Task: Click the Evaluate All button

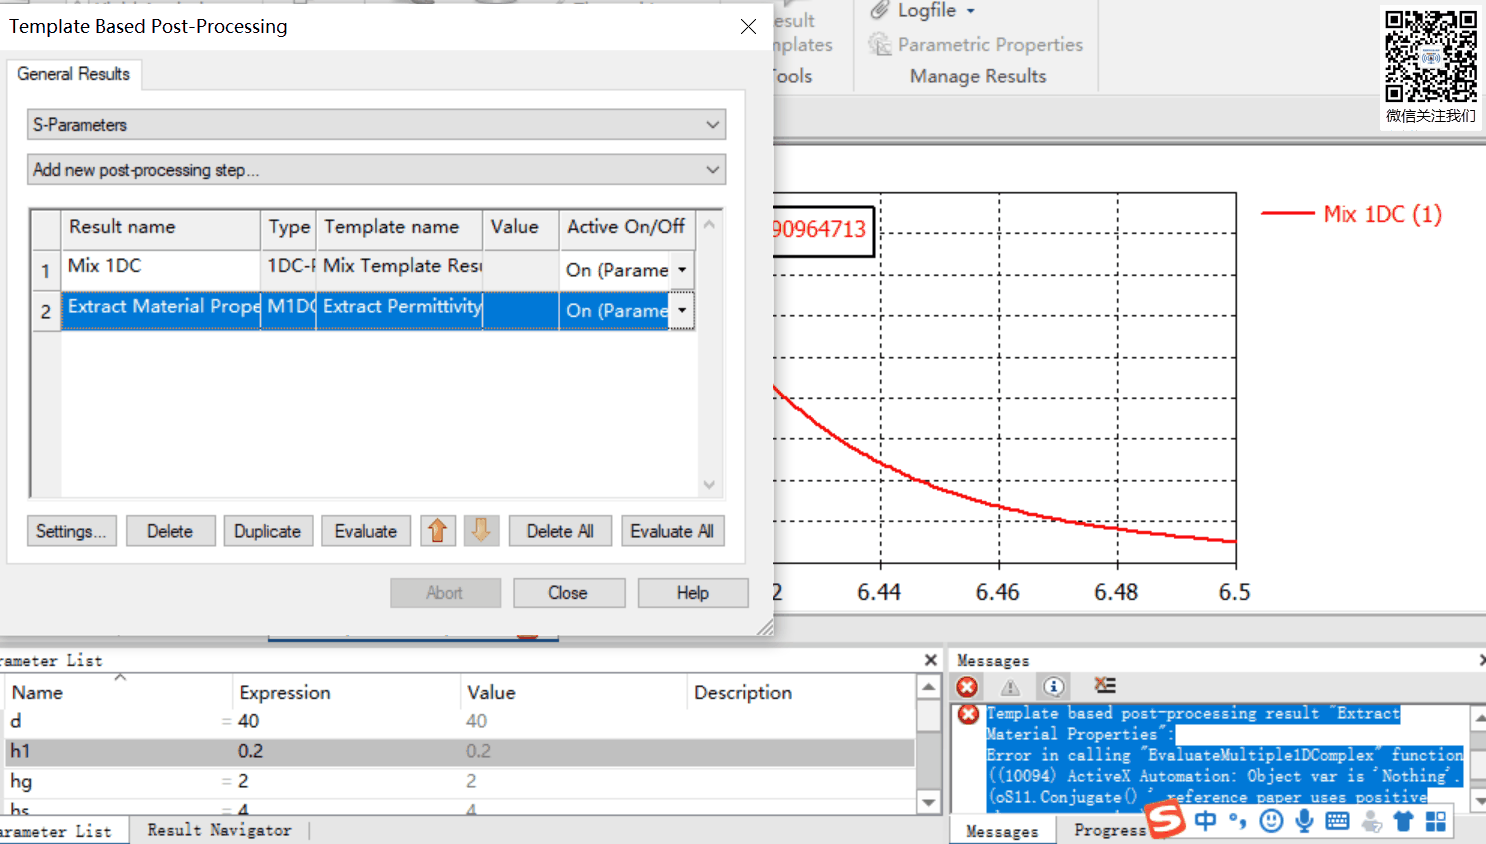Action: [x=672, y=531]
